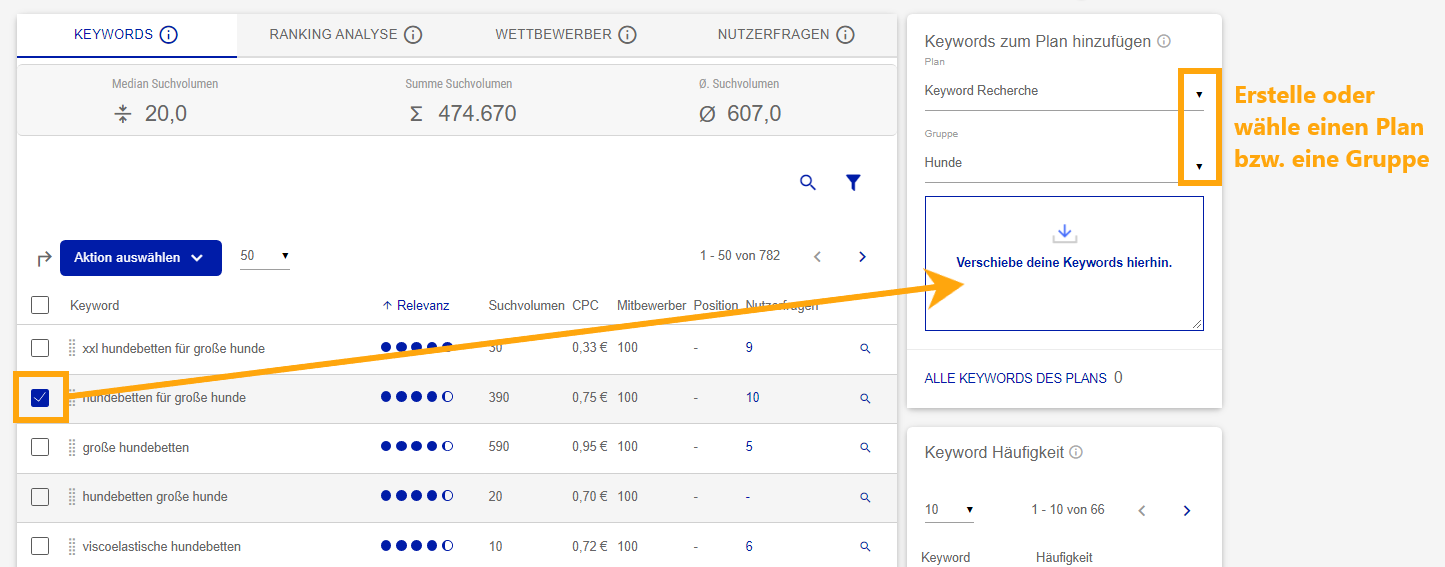Click text 'hundebetten große hunde'
Image resolution: width=1445 pixels, height=567 pixels.
coord(155,496)
